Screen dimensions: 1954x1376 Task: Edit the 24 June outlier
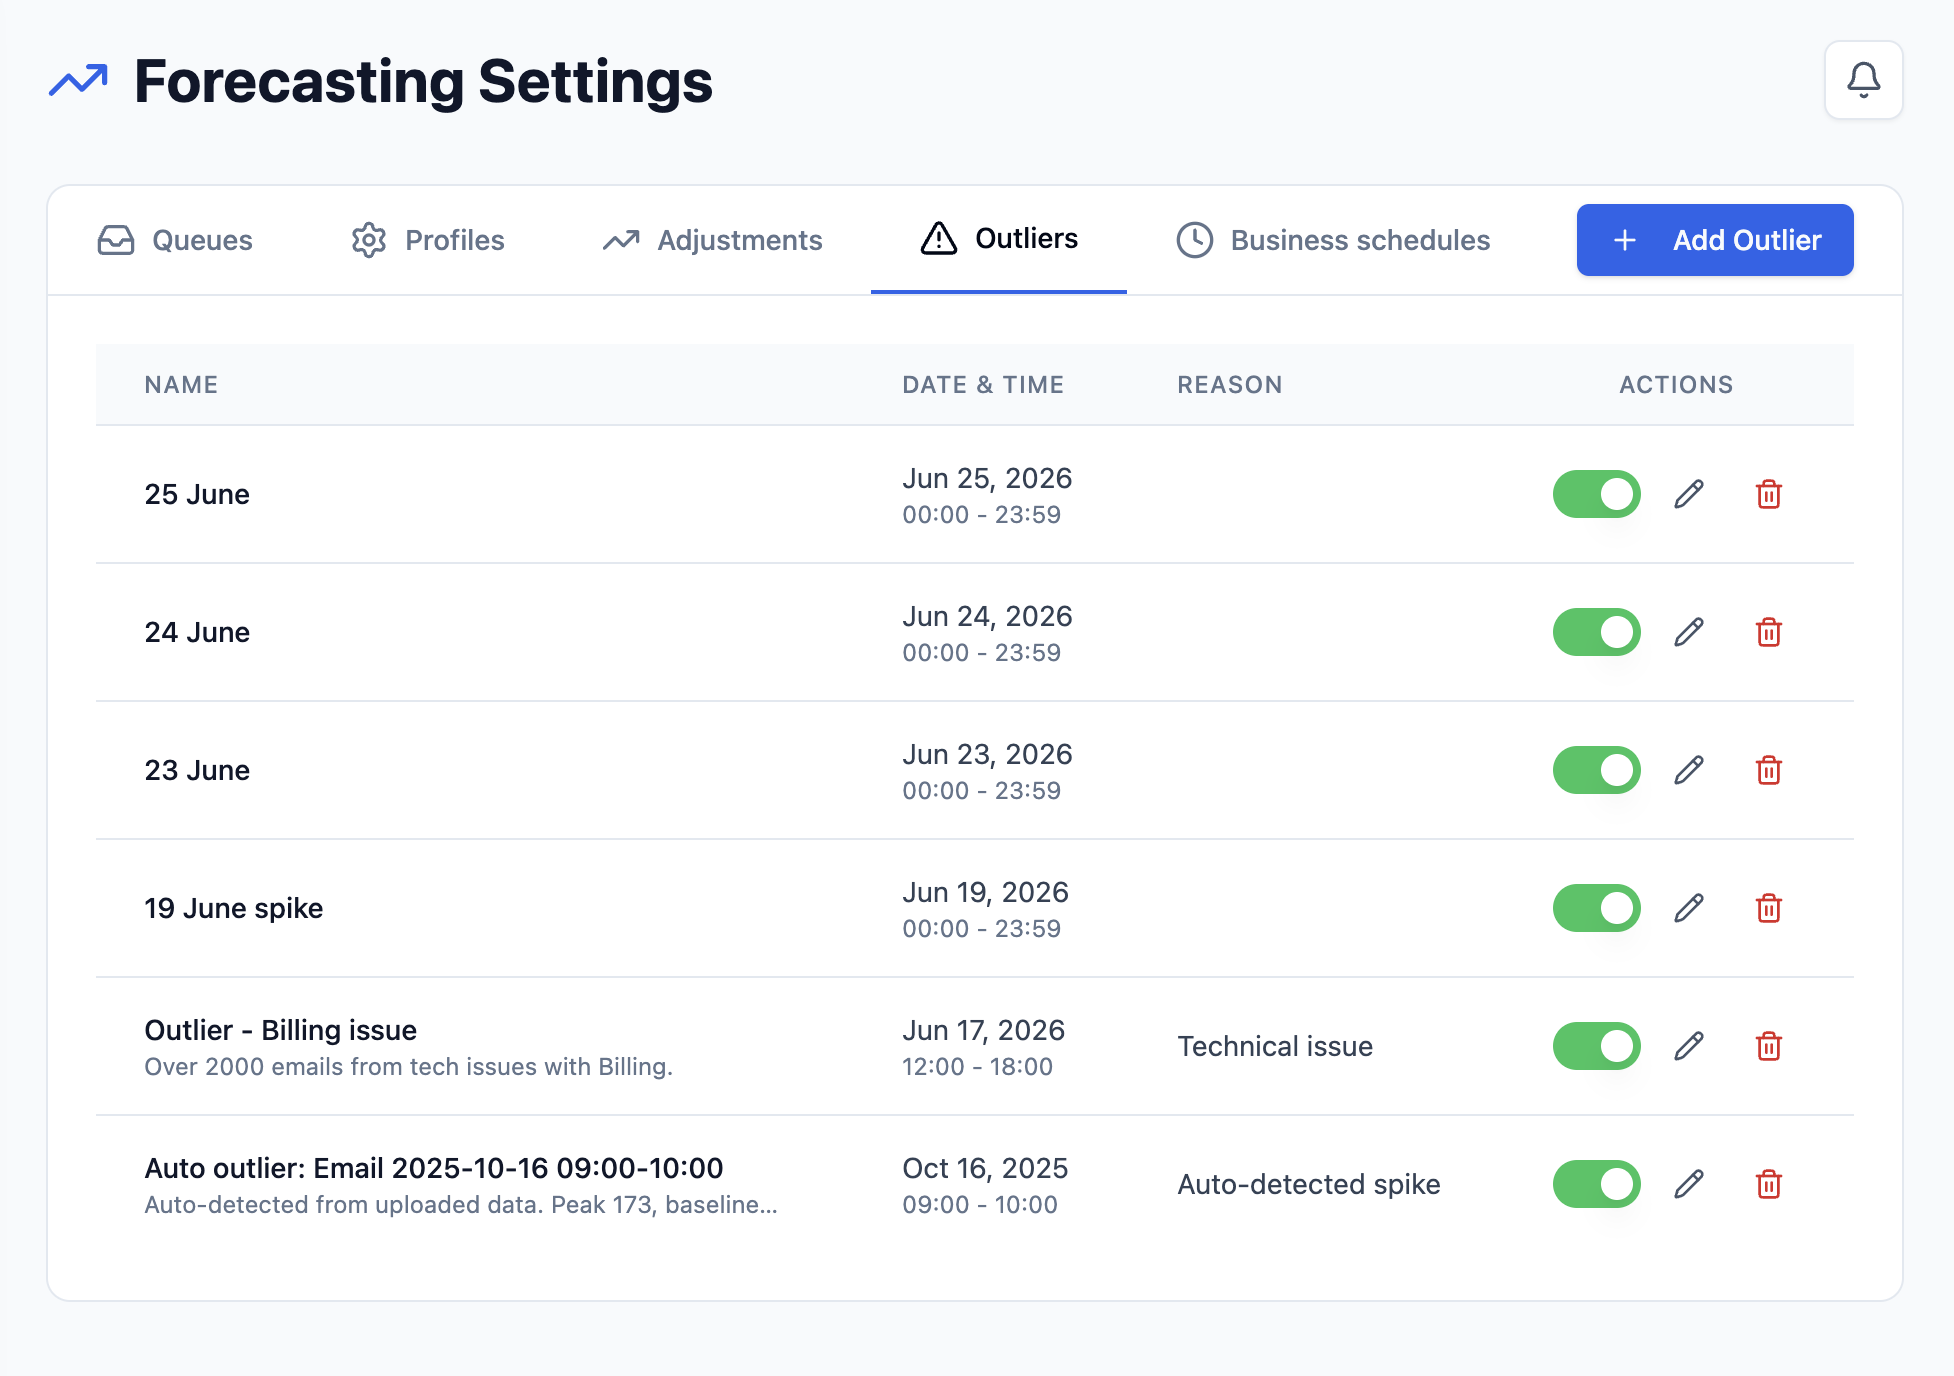(1689, 632)
